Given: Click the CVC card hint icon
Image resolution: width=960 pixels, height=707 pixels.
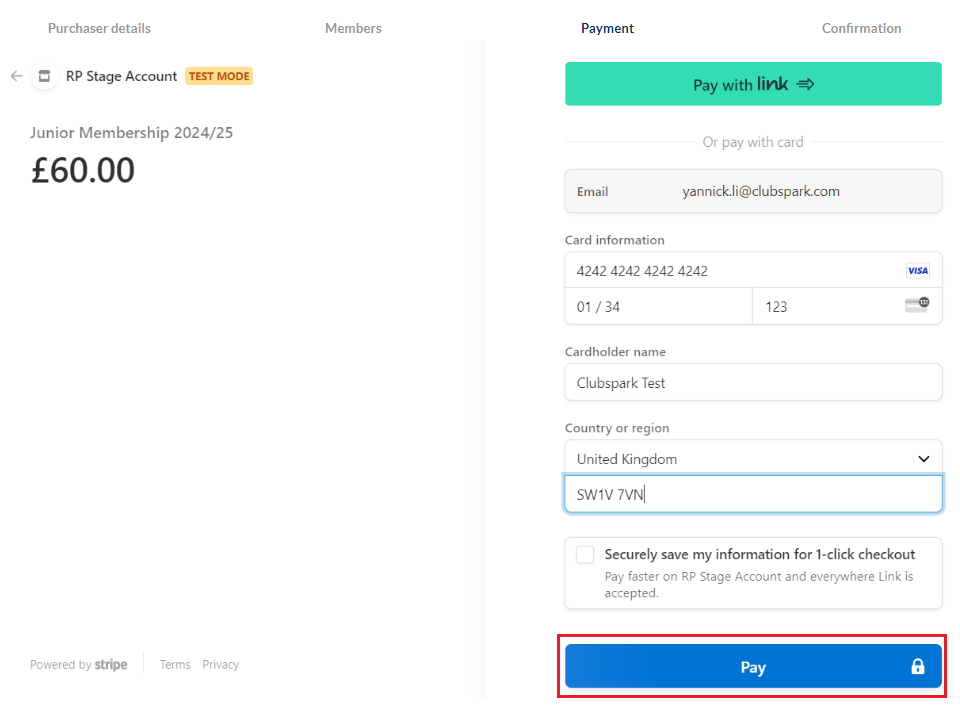Looking at the screenshot, I should pyautogui.click(x=916, y=306).
